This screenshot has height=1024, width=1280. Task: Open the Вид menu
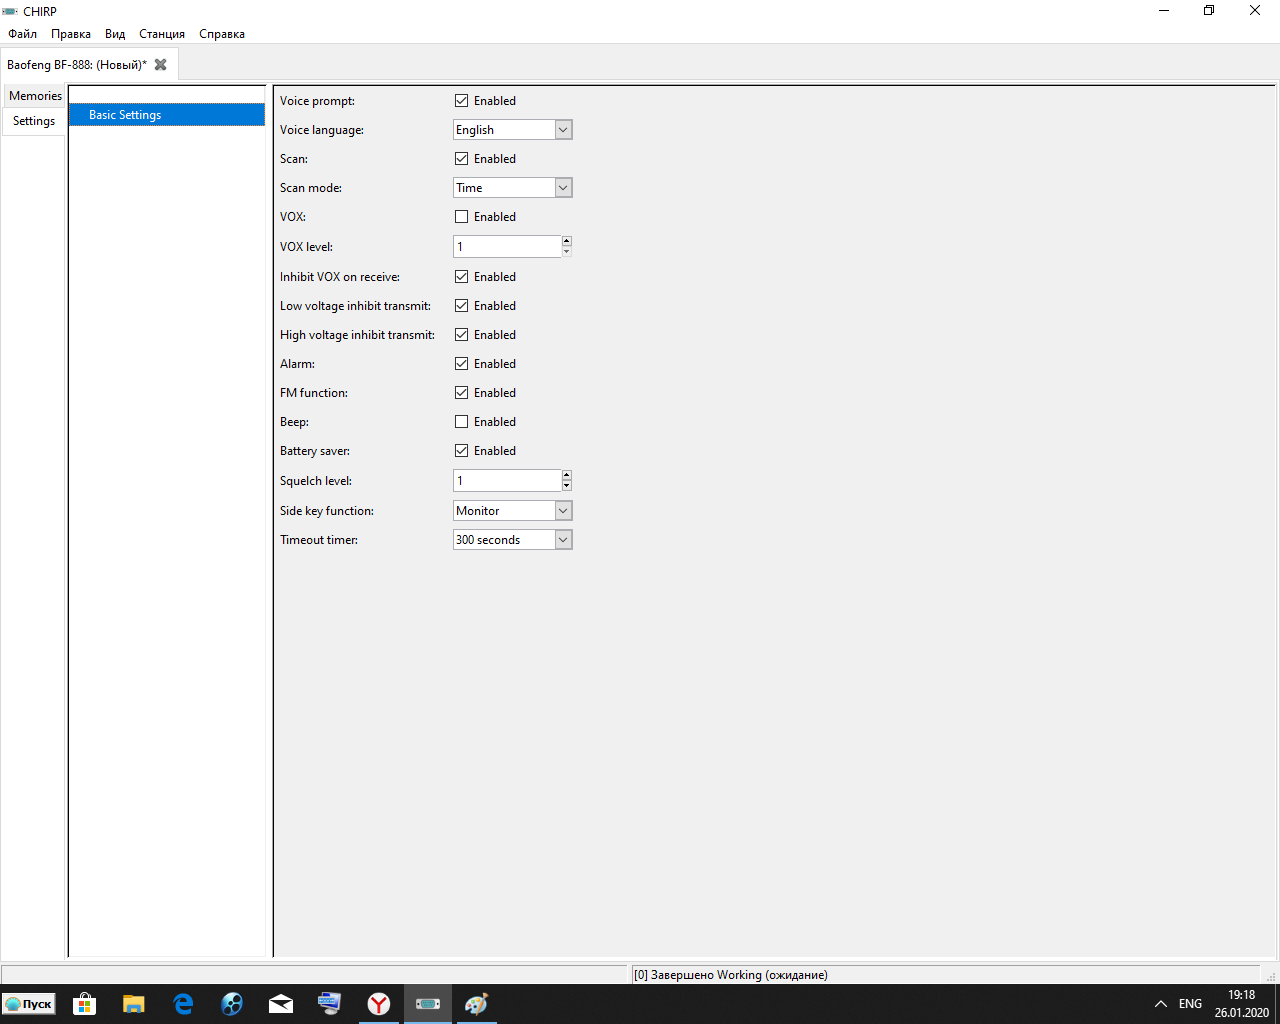point(115,34)
